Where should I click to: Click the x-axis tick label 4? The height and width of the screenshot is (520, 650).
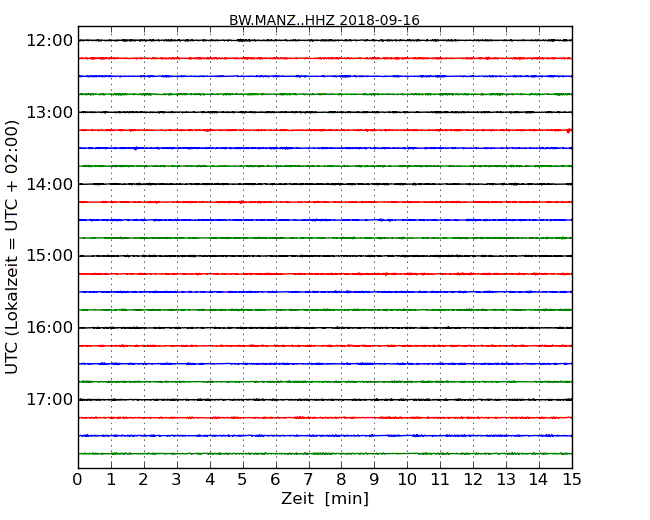[210, 480]
